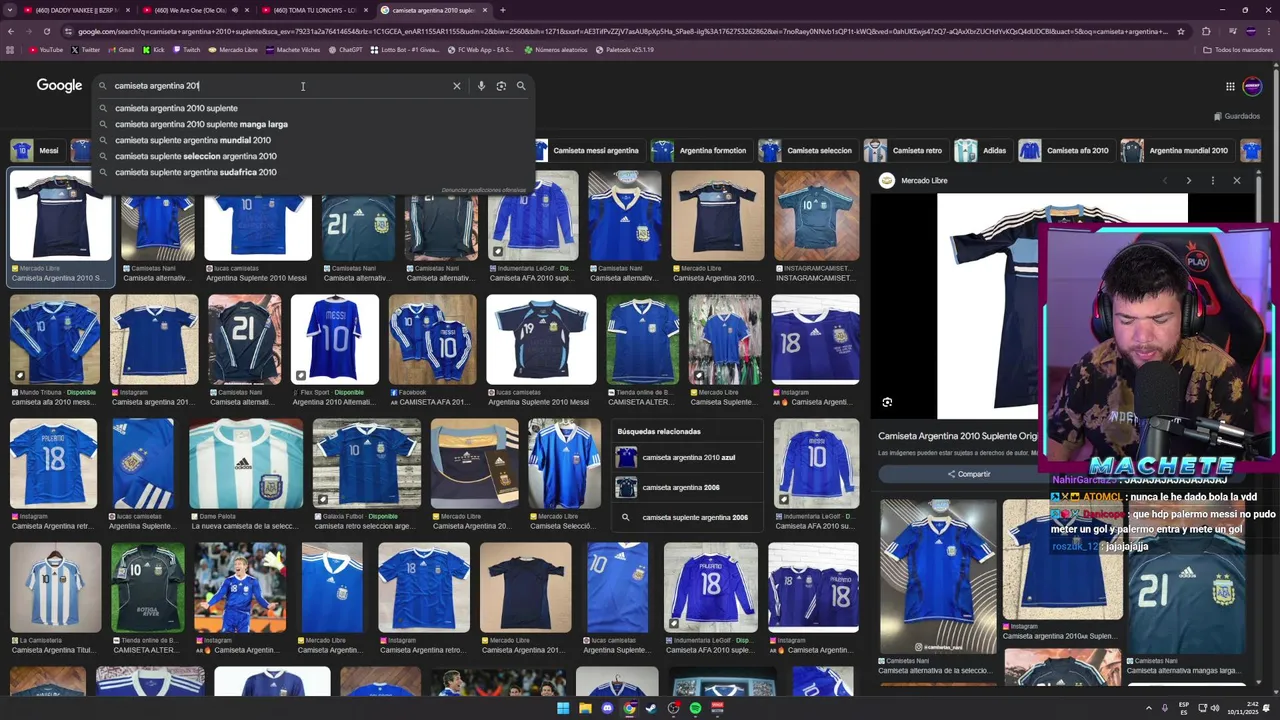The image size is (1280, 720).
Task: Show hidden system tray icons
Action: tap(1149, 708)
